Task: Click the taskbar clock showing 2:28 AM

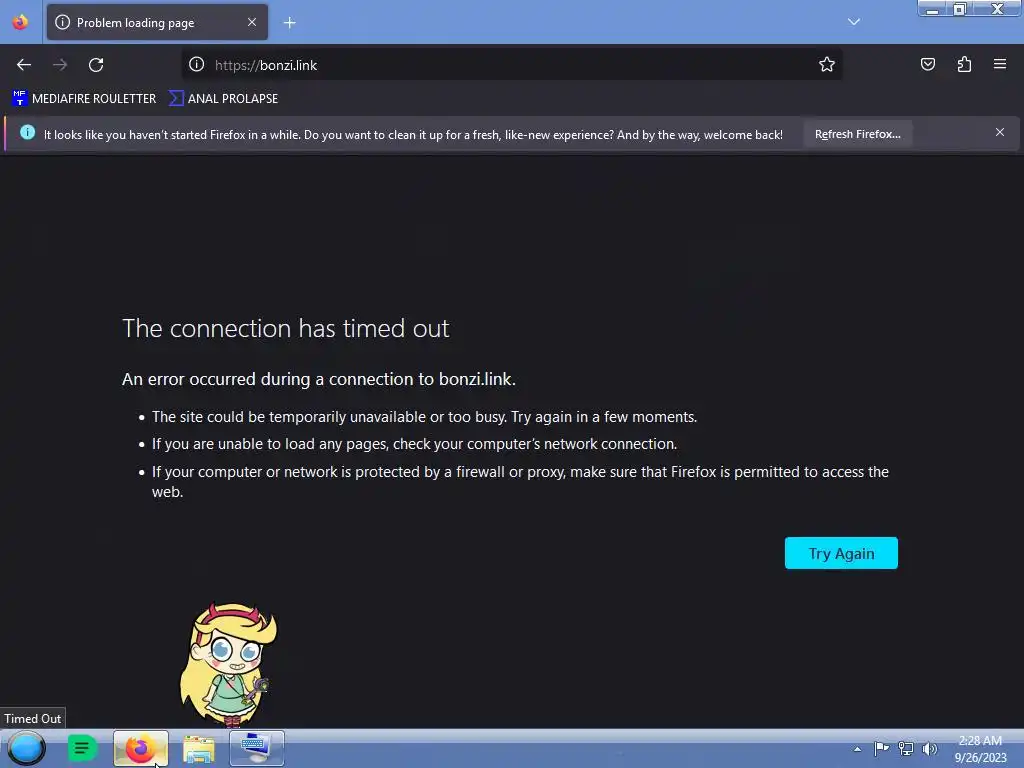Action: click(x=980, y=748)
